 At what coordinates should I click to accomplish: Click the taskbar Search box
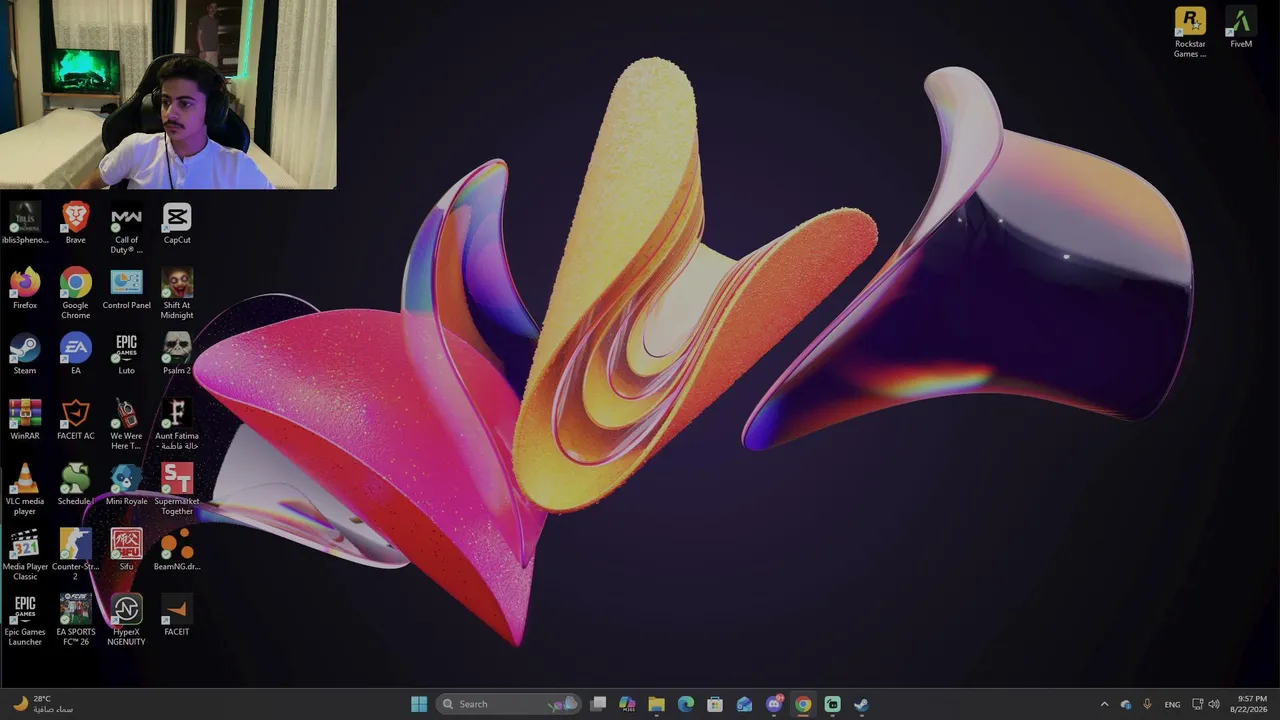510,704
